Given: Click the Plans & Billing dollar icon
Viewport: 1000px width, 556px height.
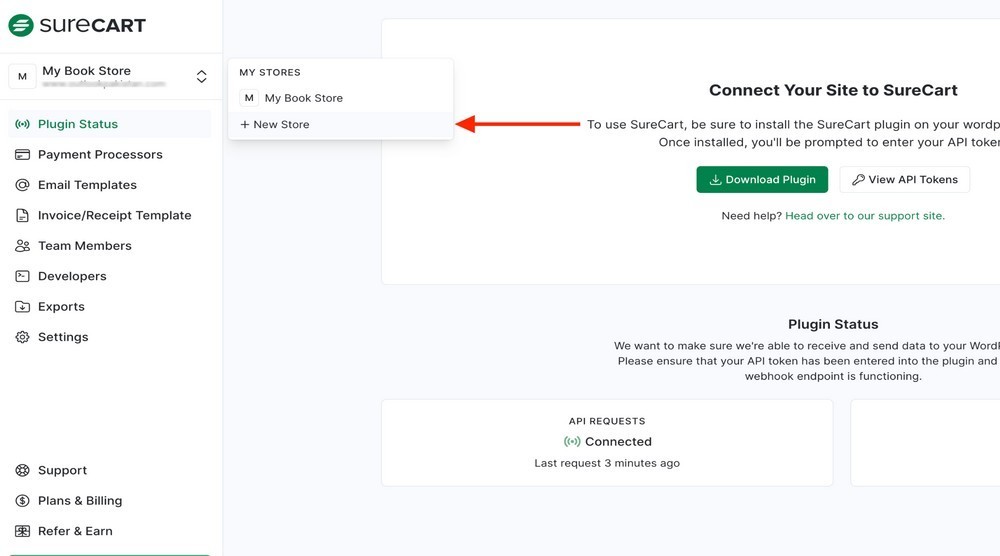Looking at the screenshot, I should click(22, 501).
